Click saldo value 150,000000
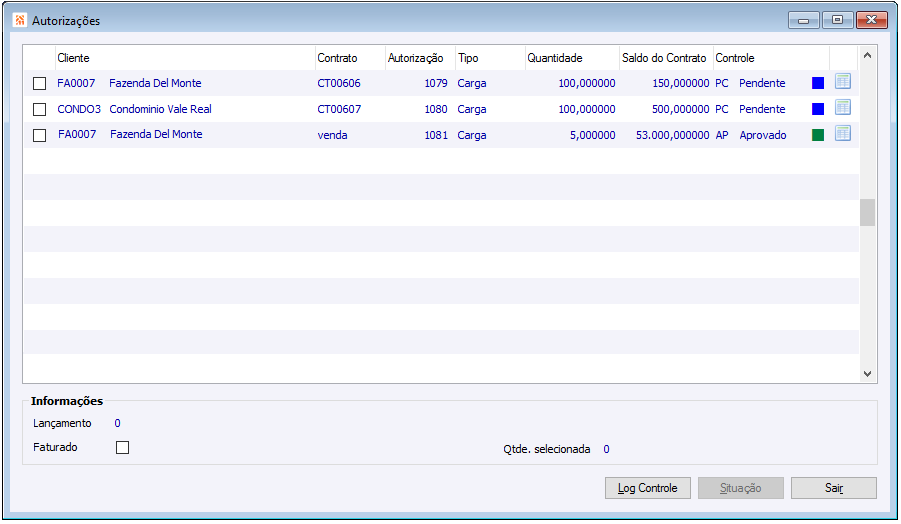The height and width of the screenshot is (524, 901). tap(680, 83)
